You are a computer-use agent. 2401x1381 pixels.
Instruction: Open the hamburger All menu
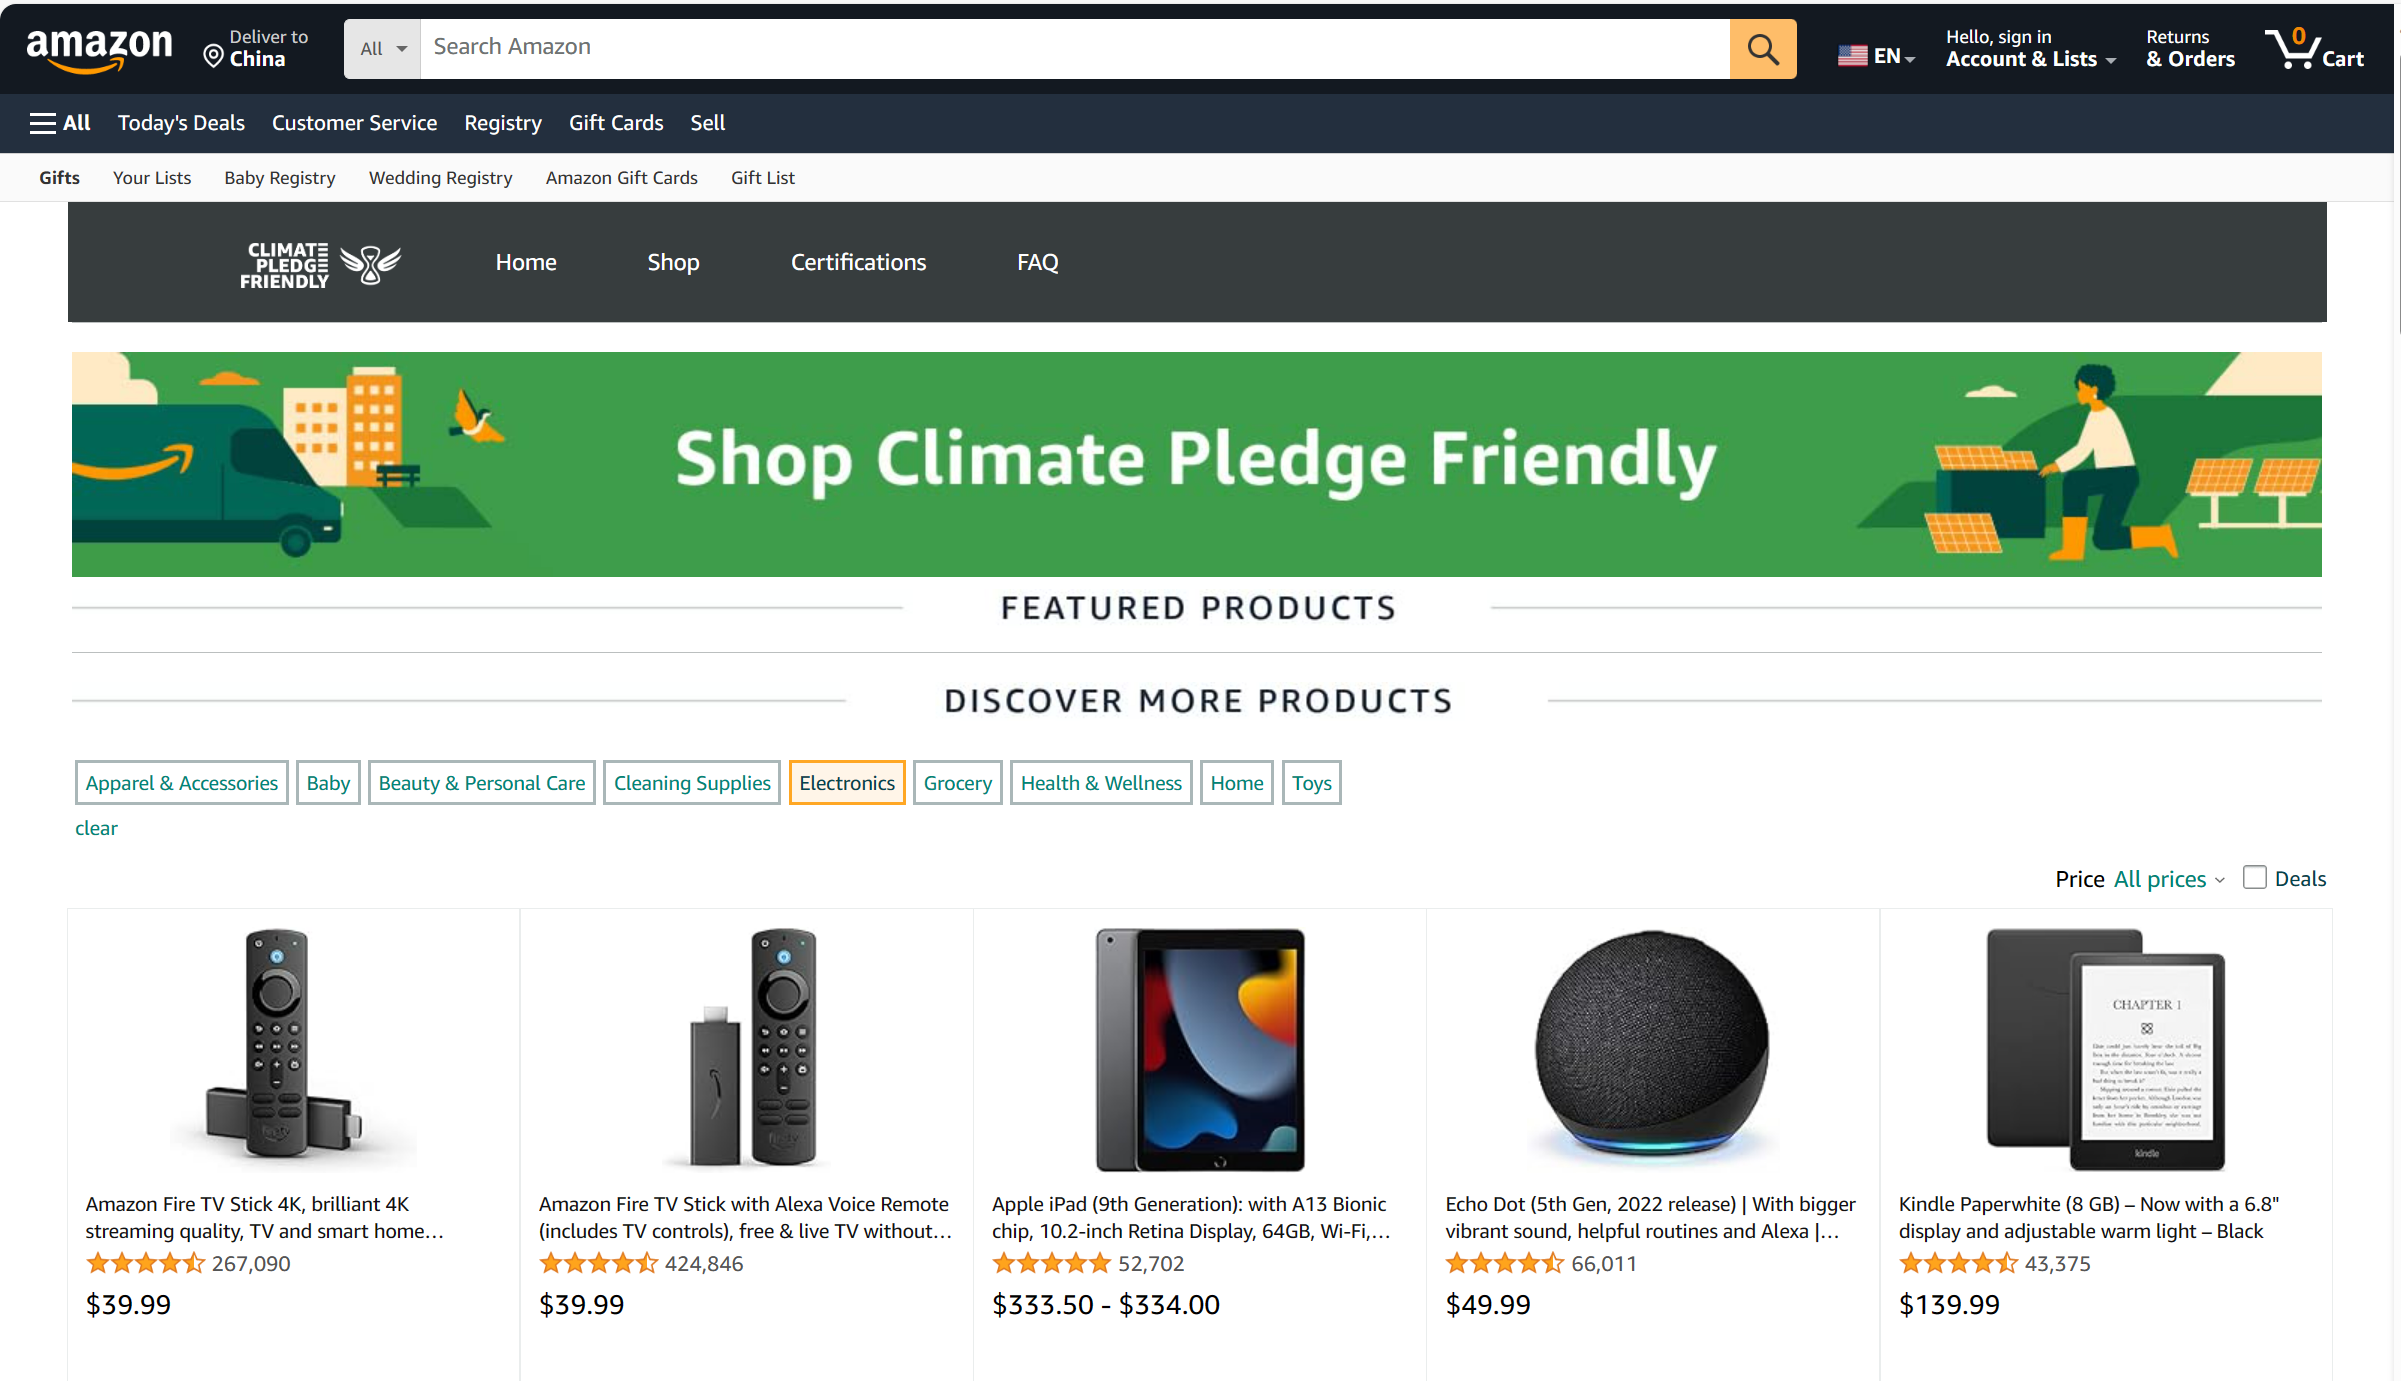pos(60,123)
